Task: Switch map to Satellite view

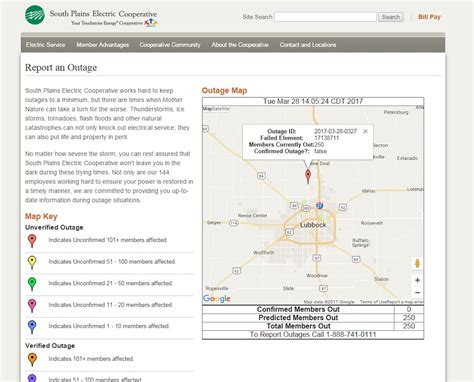Action: tap(221, 109)
